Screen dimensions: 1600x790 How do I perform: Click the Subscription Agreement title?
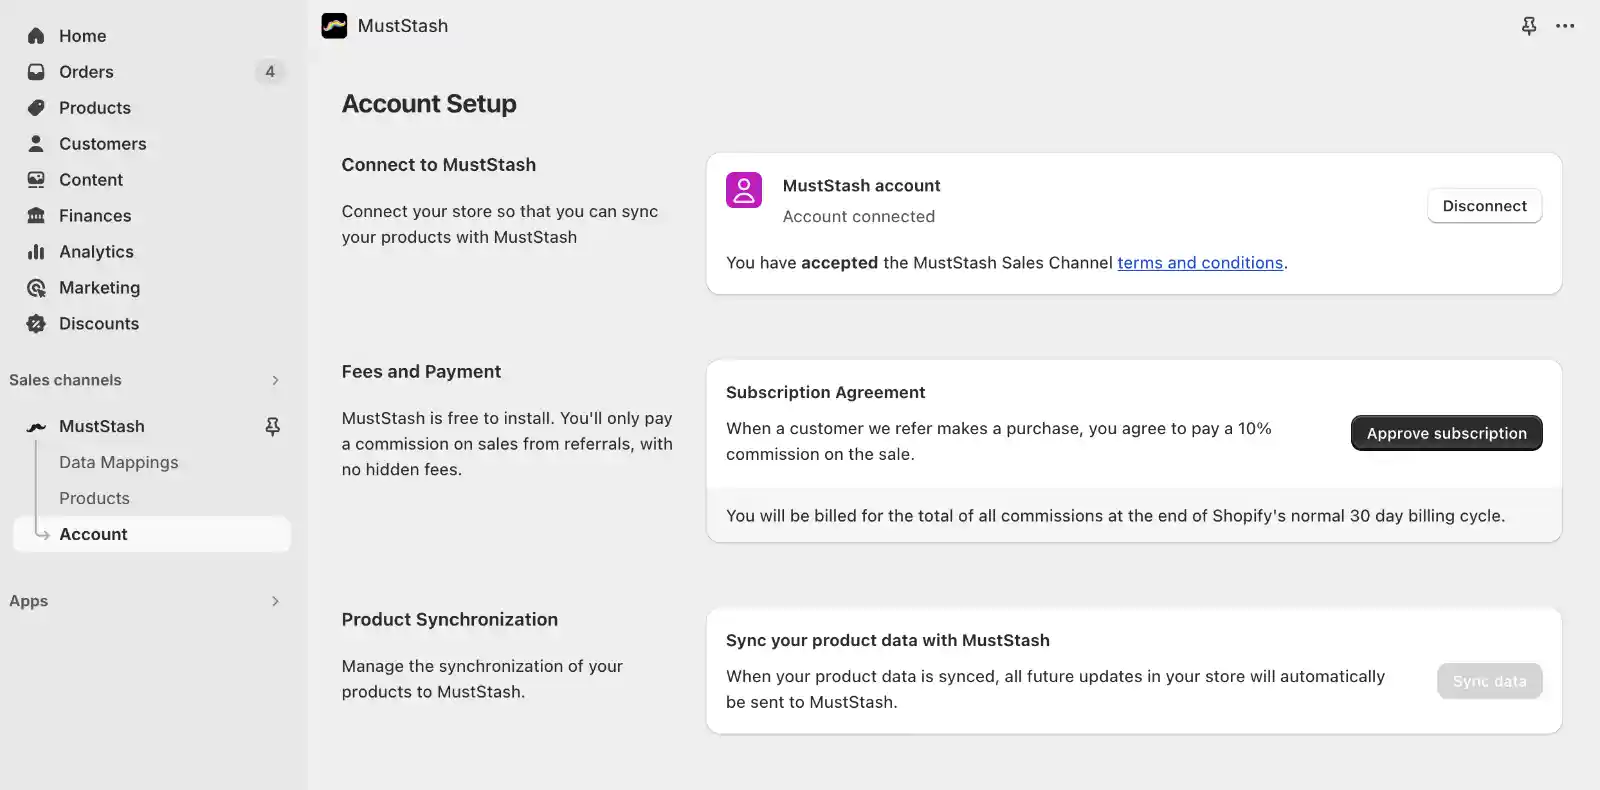pos(825,393)
